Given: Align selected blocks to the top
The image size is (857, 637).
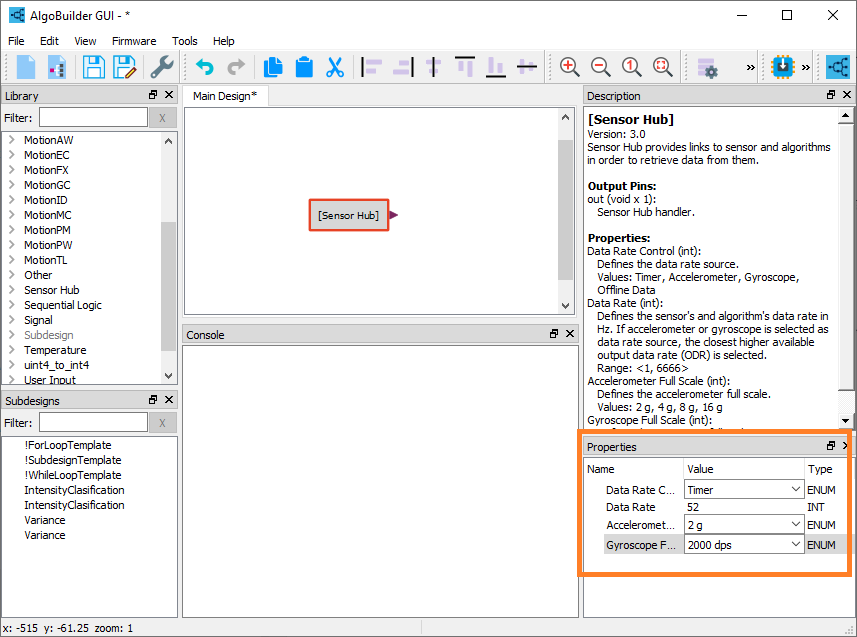Looking at the screenshot, I should [x=465, y=67].
